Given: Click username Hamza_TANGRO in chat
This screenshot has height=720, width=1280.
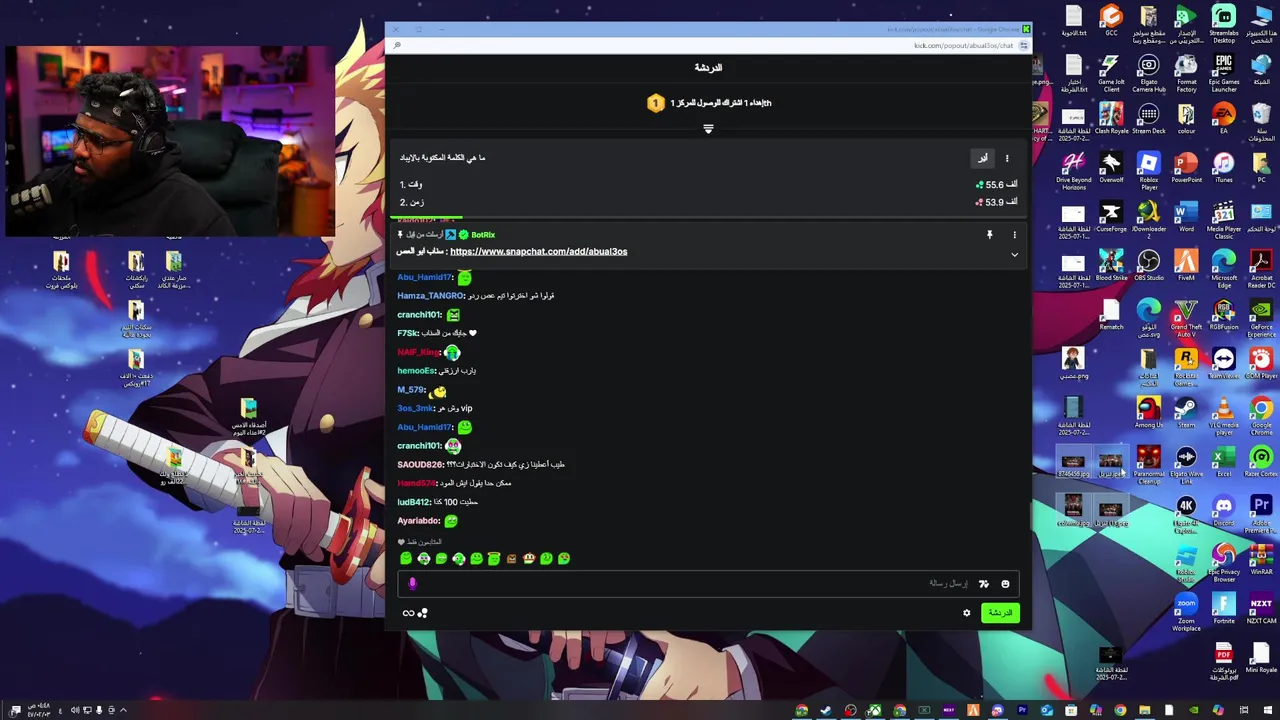Looking at the screenshot, I should [431, 296].
